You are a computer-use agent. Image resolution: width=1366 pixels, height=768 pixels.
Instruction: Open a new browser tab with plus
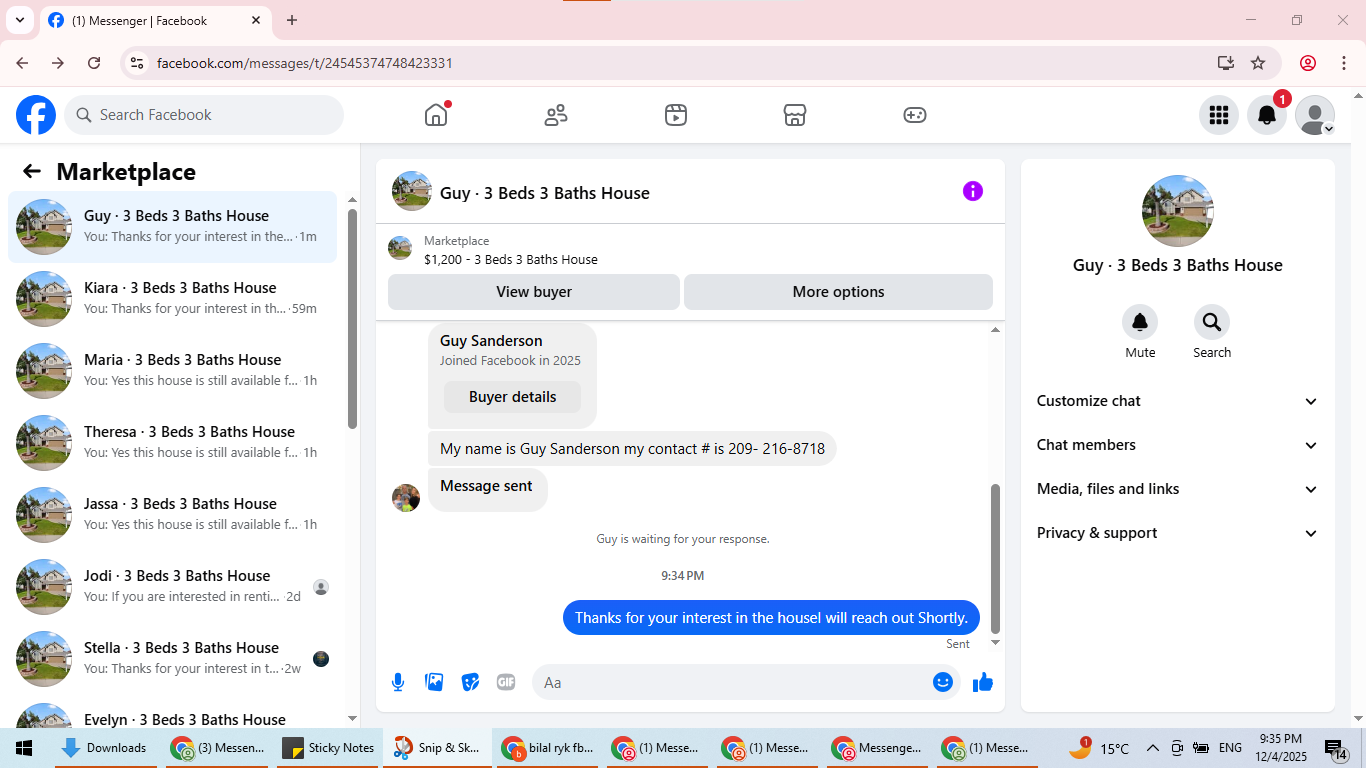292,20
